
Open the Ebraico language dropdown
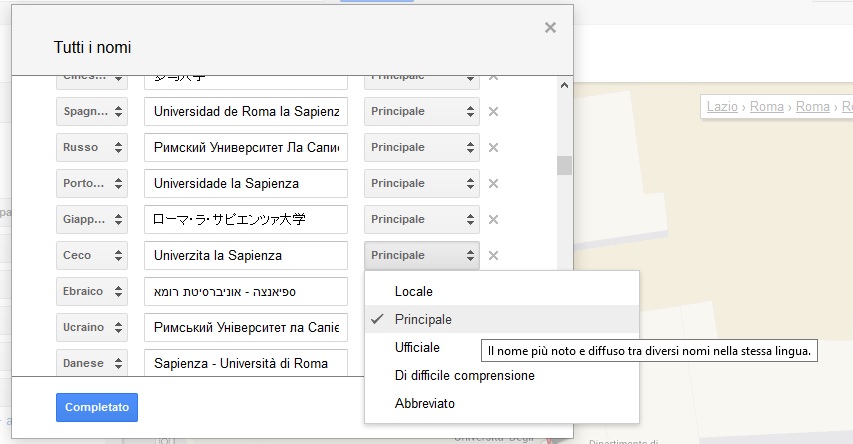coord(92,291)
